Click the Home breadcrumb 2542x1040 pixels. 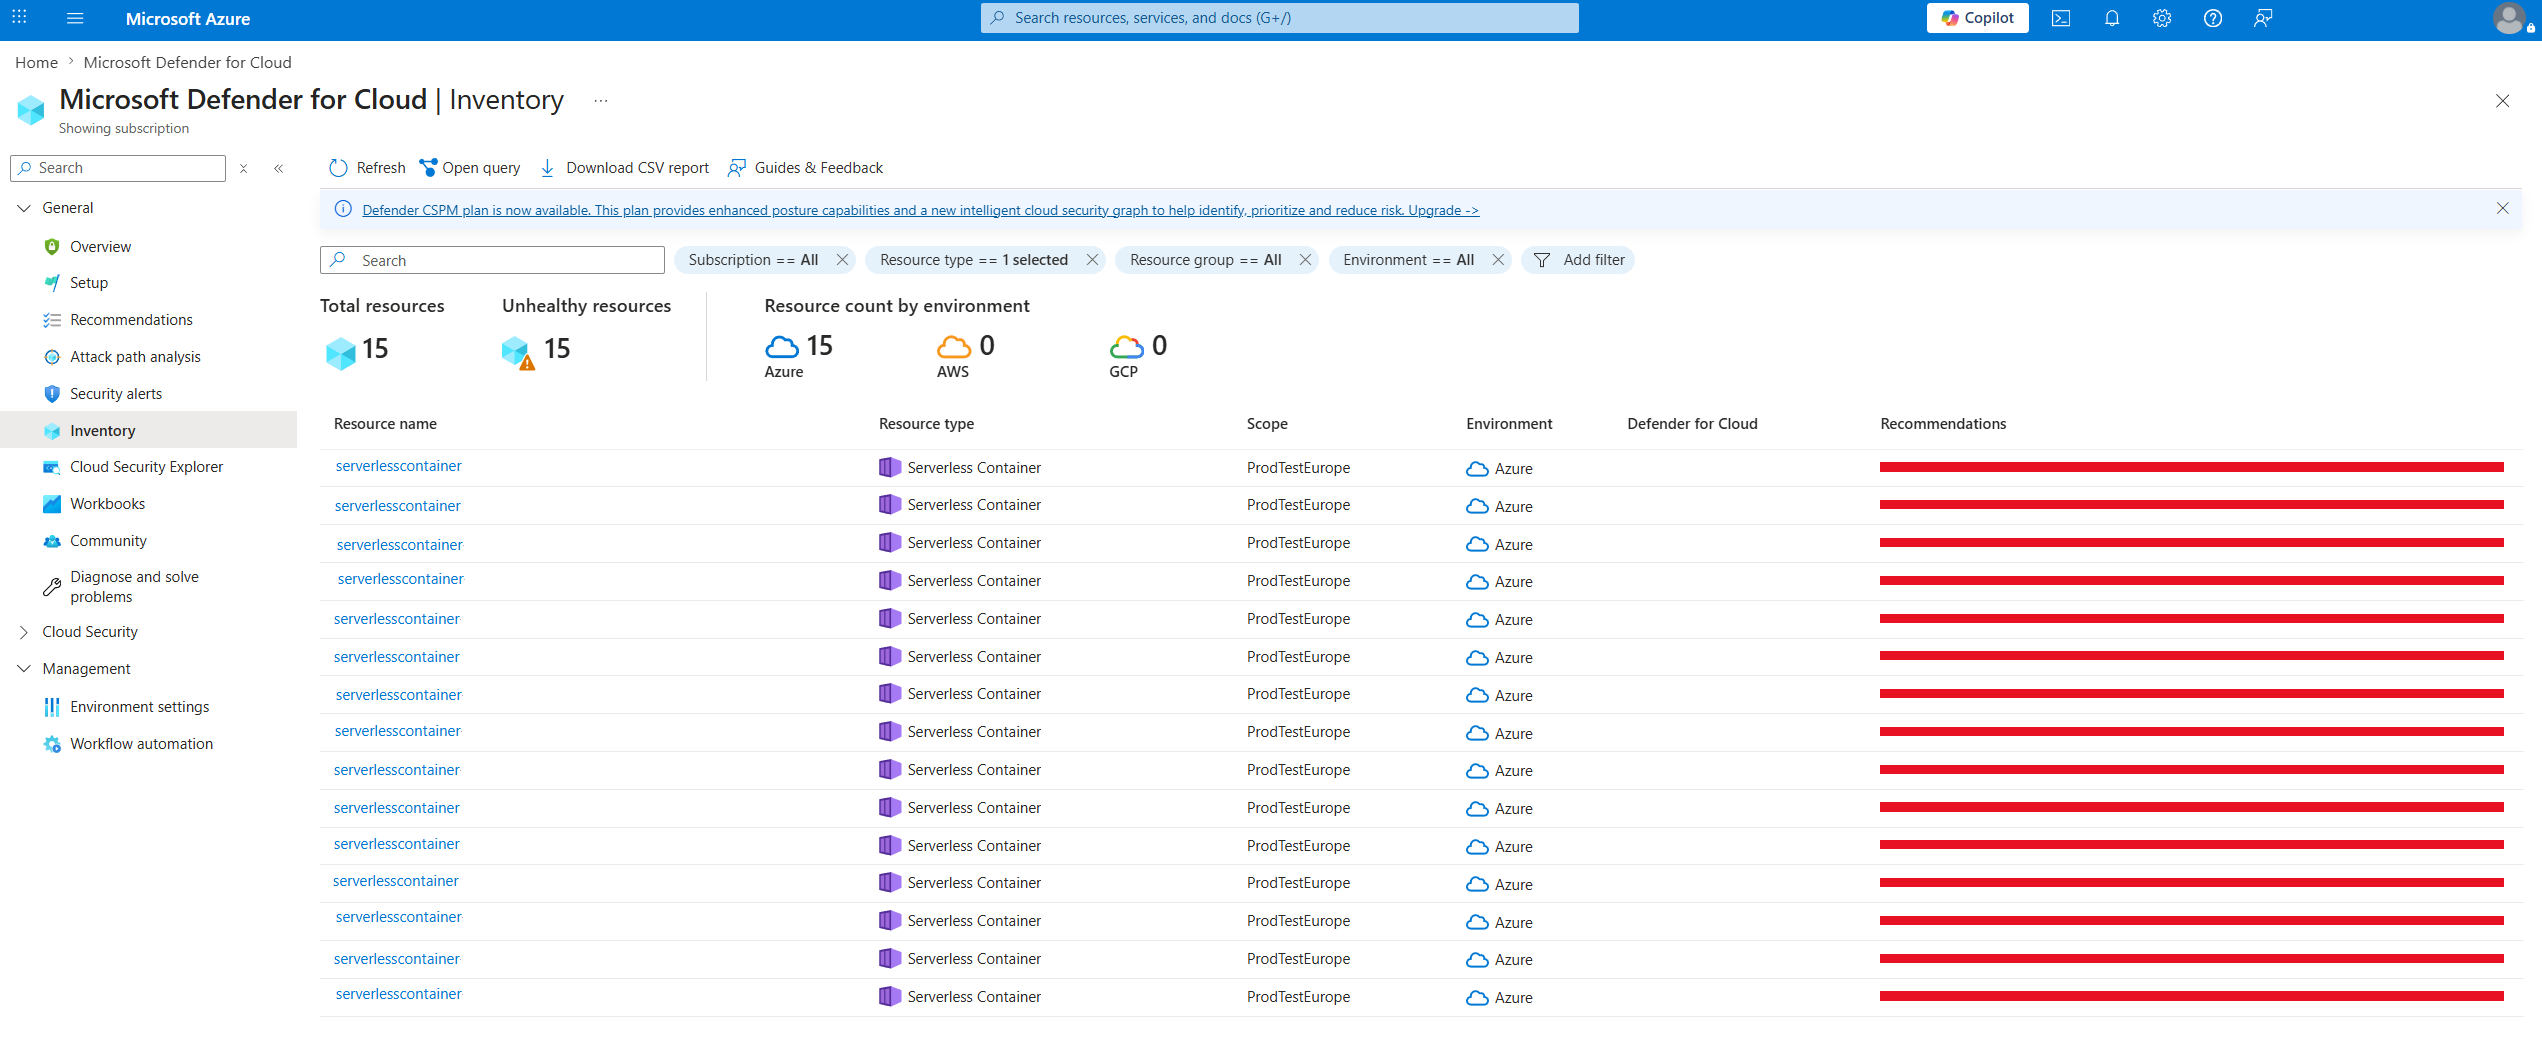point(36,62)
